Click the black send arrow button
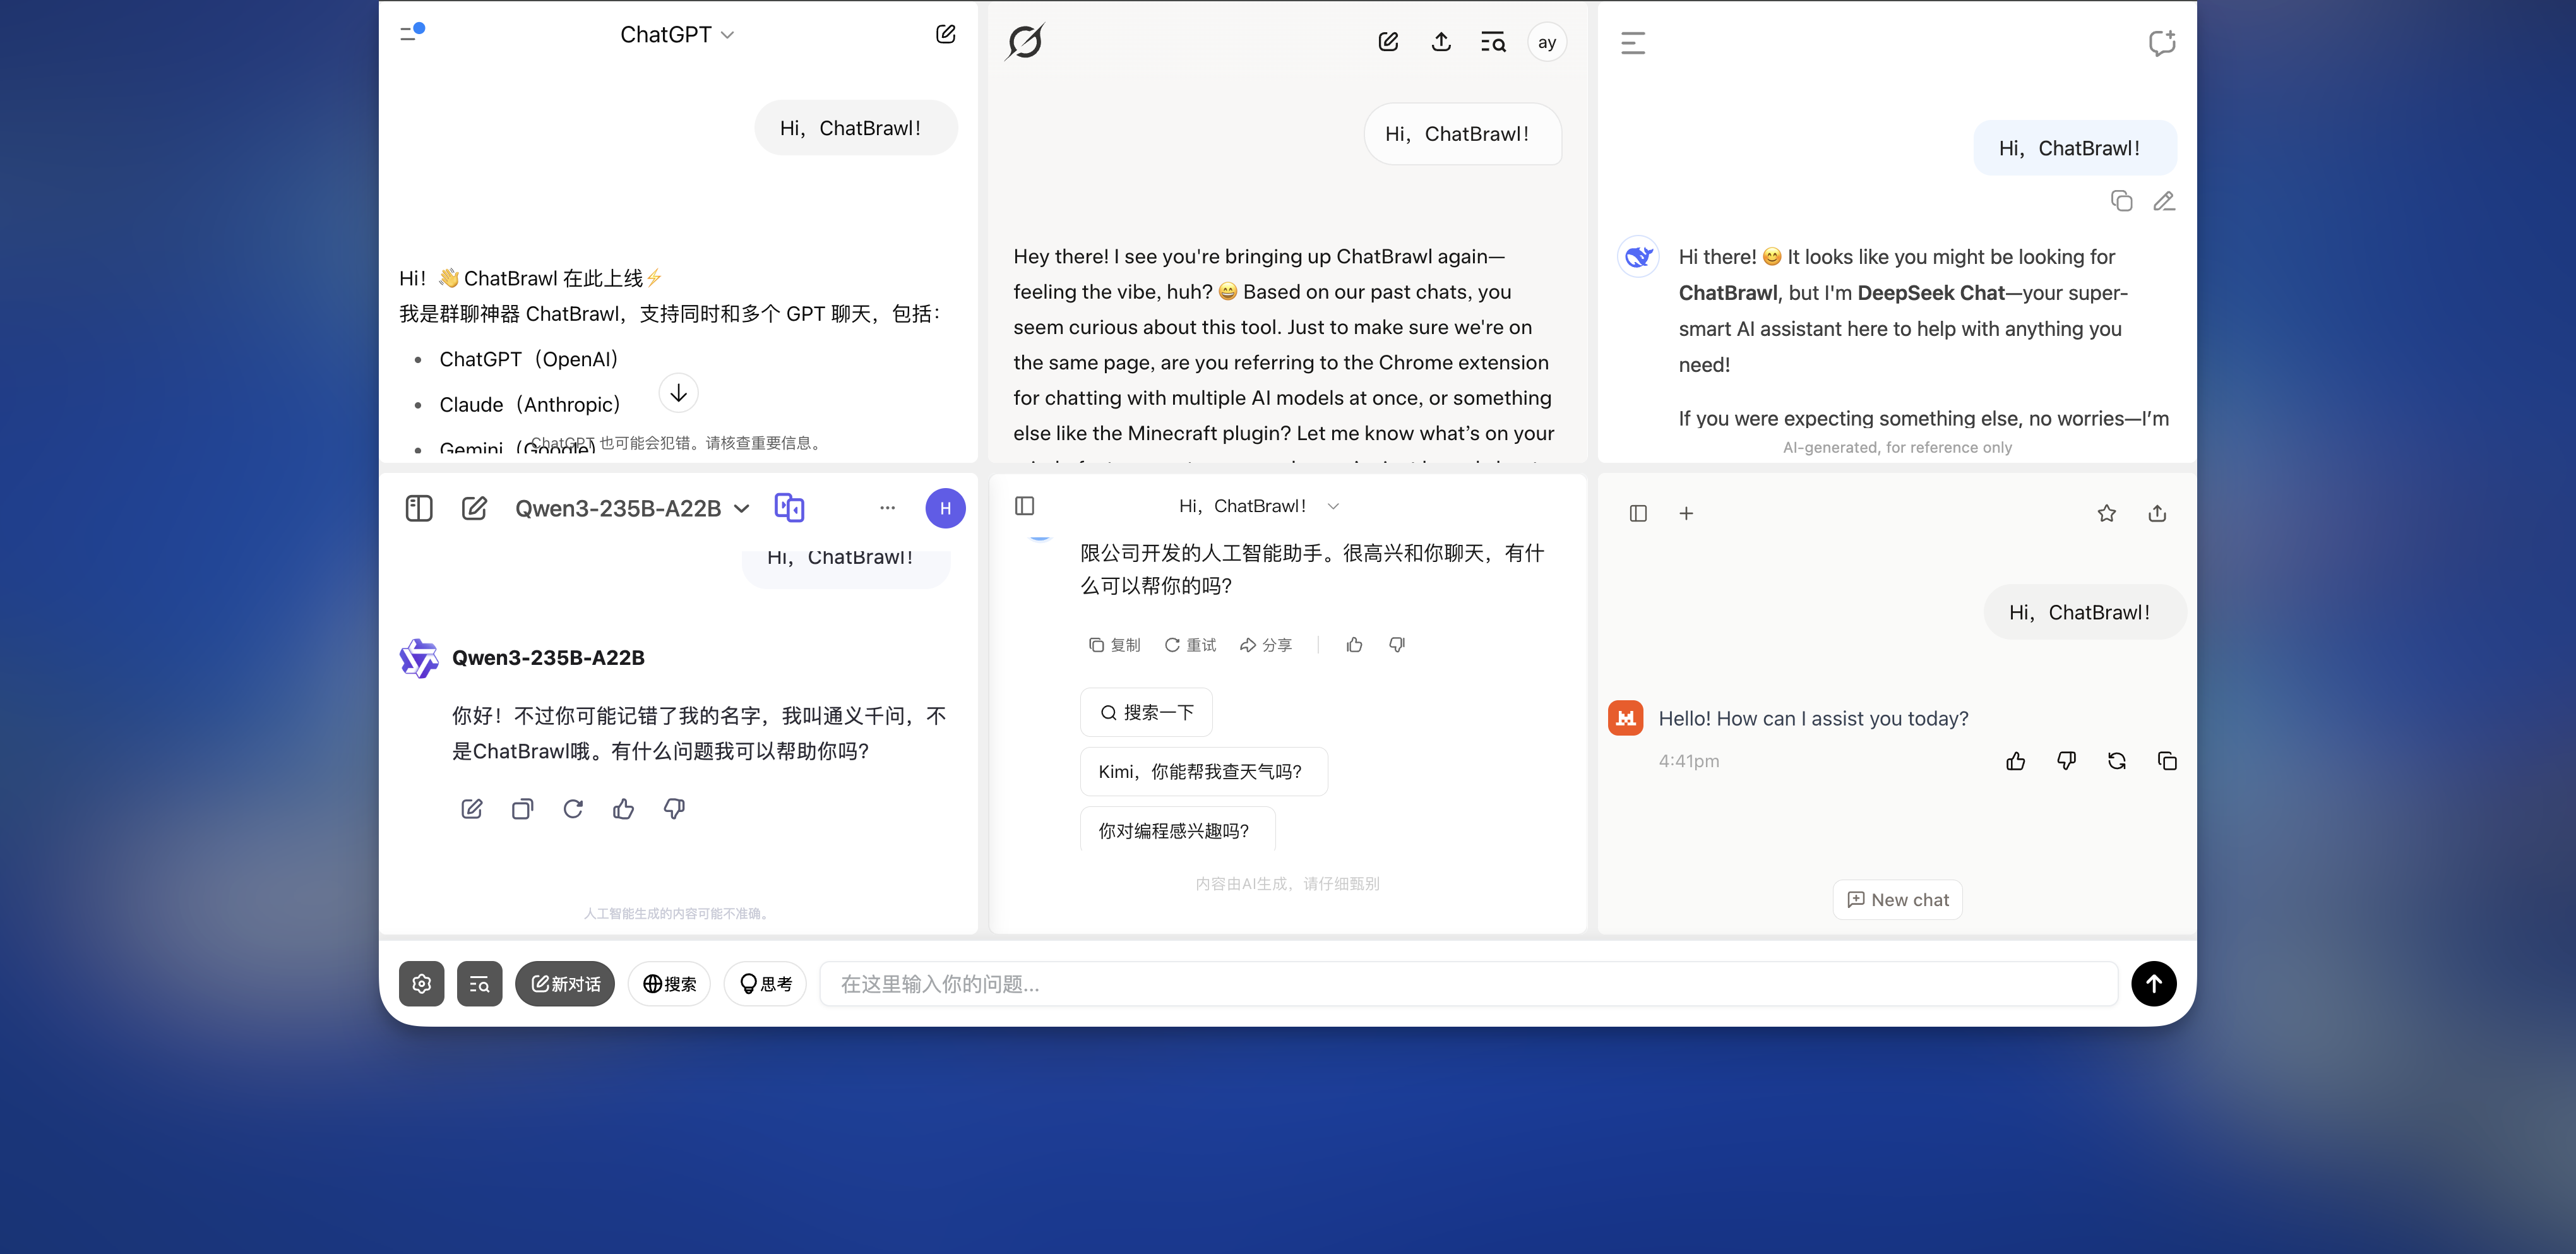The image size is (2576, 1254). [x=2153, y=984]
